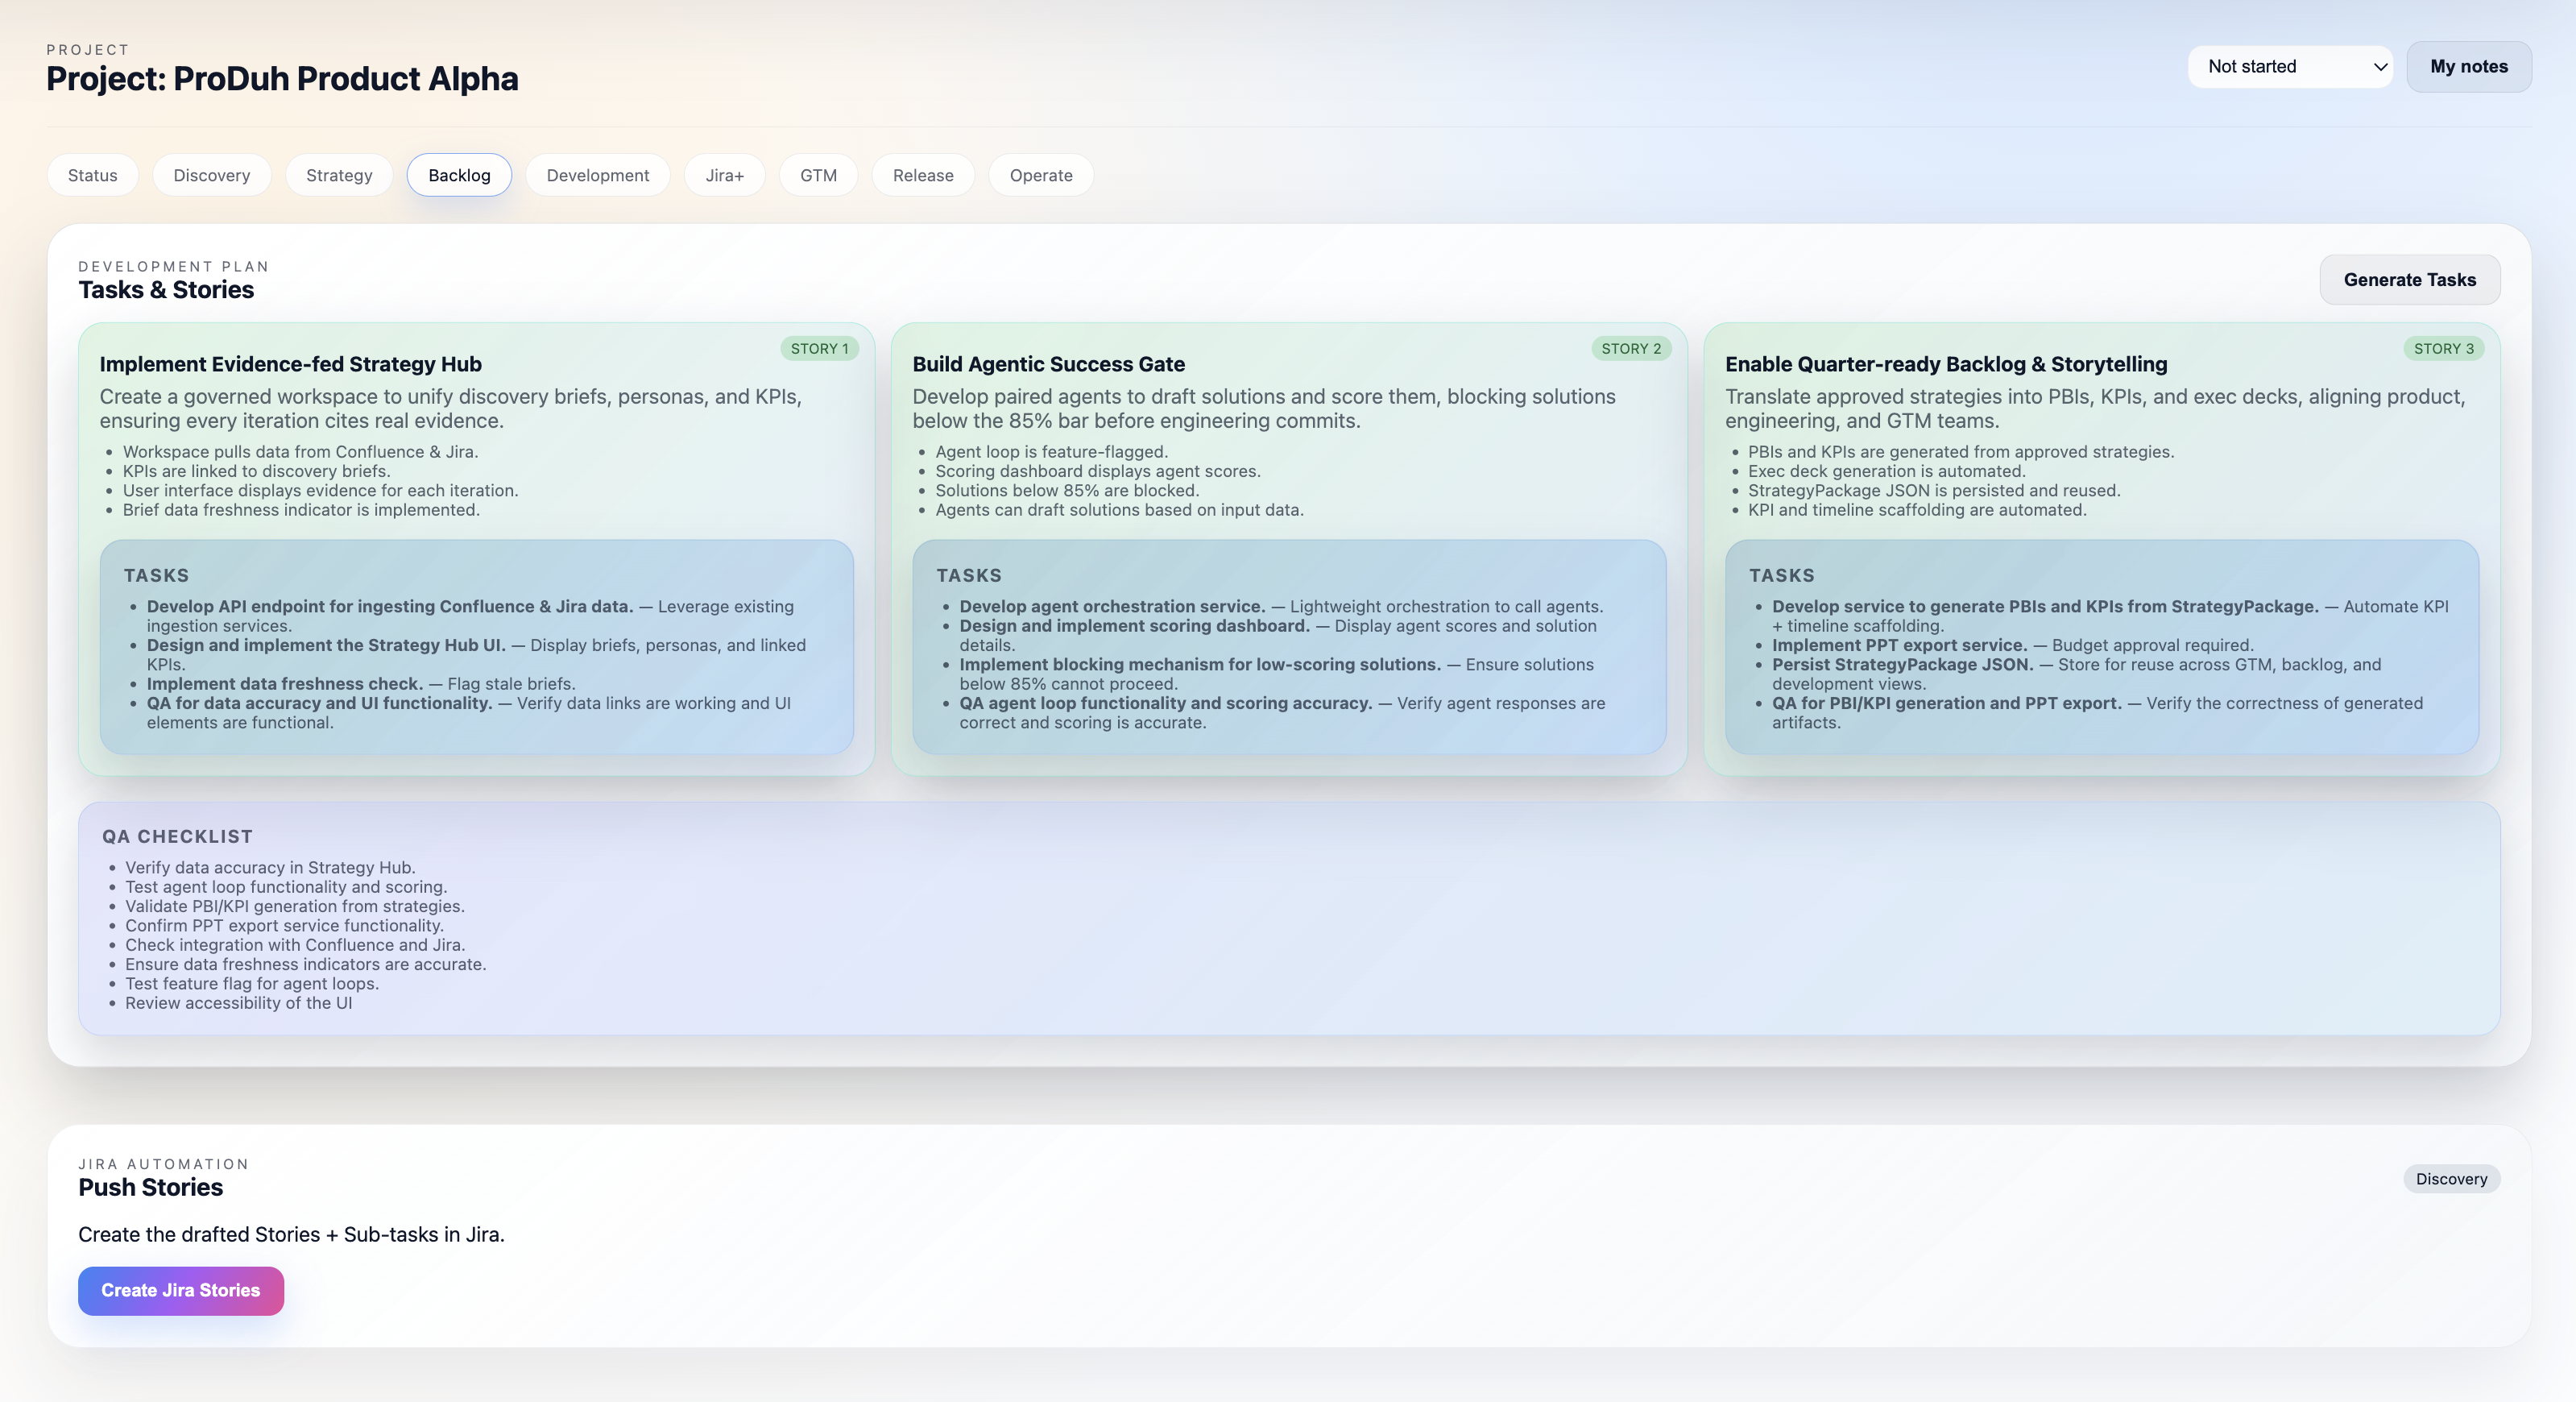
Task: Switch to the Status tab
Action: click(x=93, y=175)
